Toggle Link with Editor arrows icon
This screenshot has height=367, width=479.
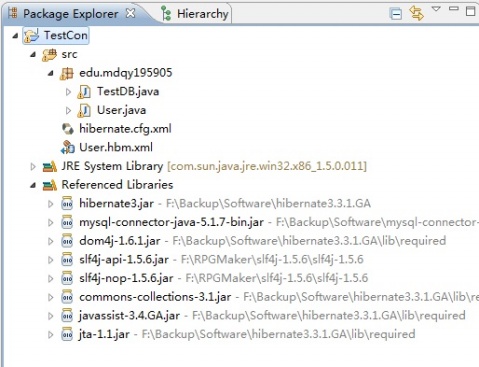click(x=416, y=13)
